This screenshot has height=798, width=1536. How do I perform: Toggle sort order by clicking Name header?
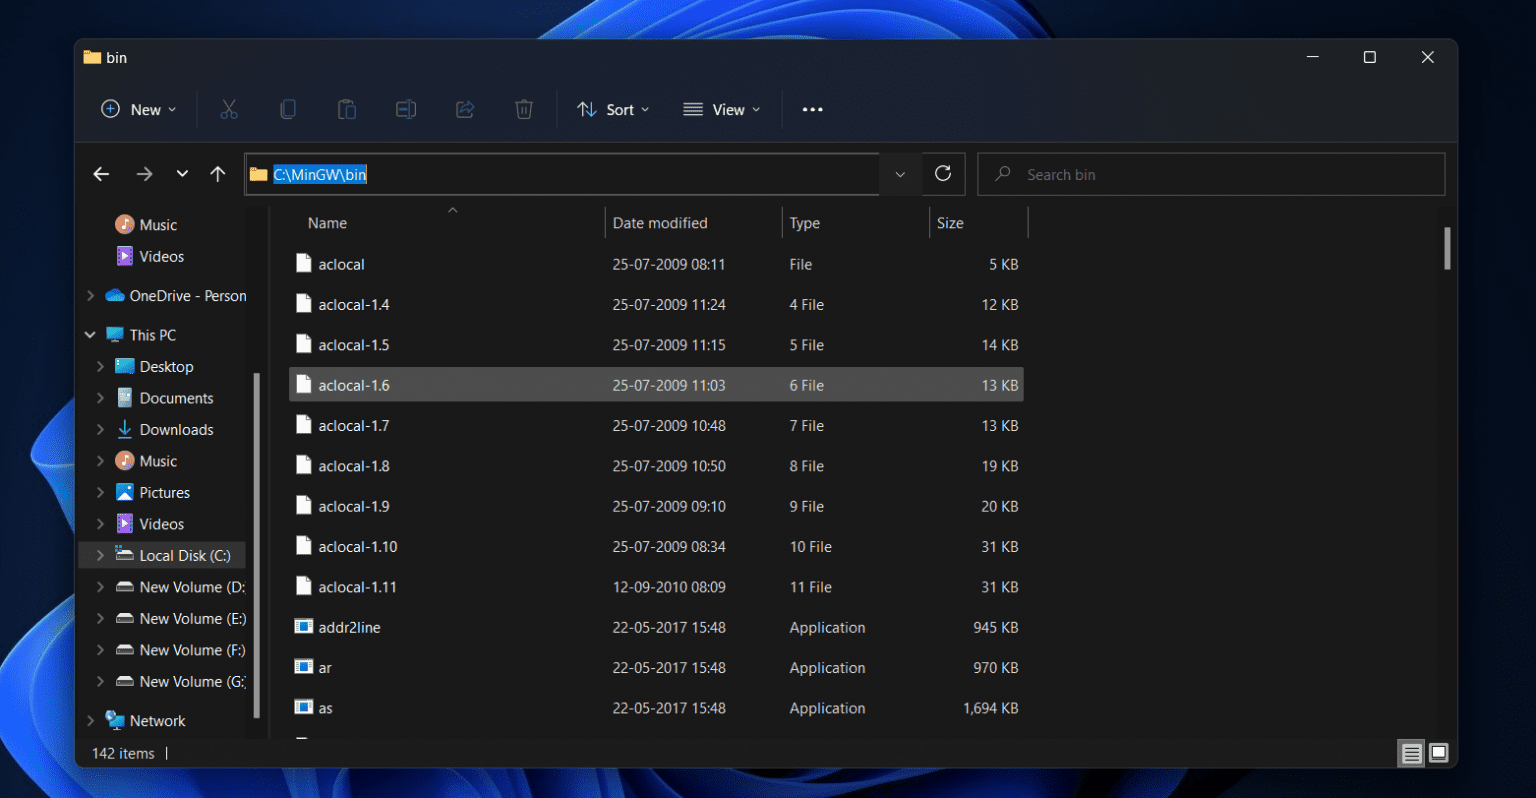click(x=326, y=222)
